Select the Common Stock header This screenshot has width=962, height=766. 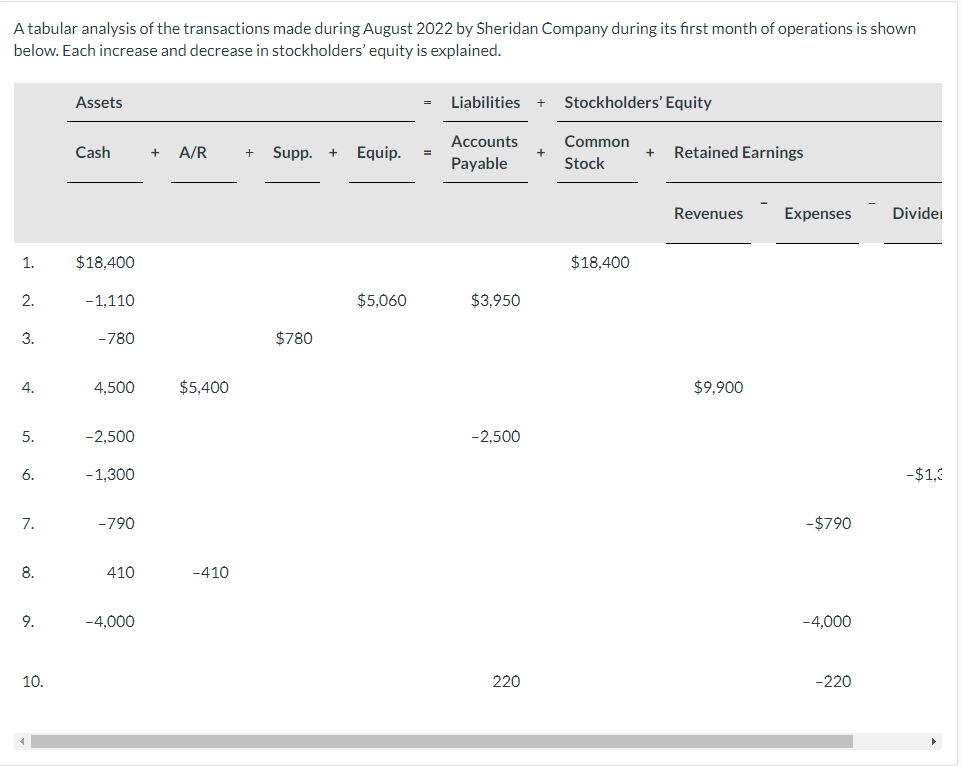(x=596, y=151)
